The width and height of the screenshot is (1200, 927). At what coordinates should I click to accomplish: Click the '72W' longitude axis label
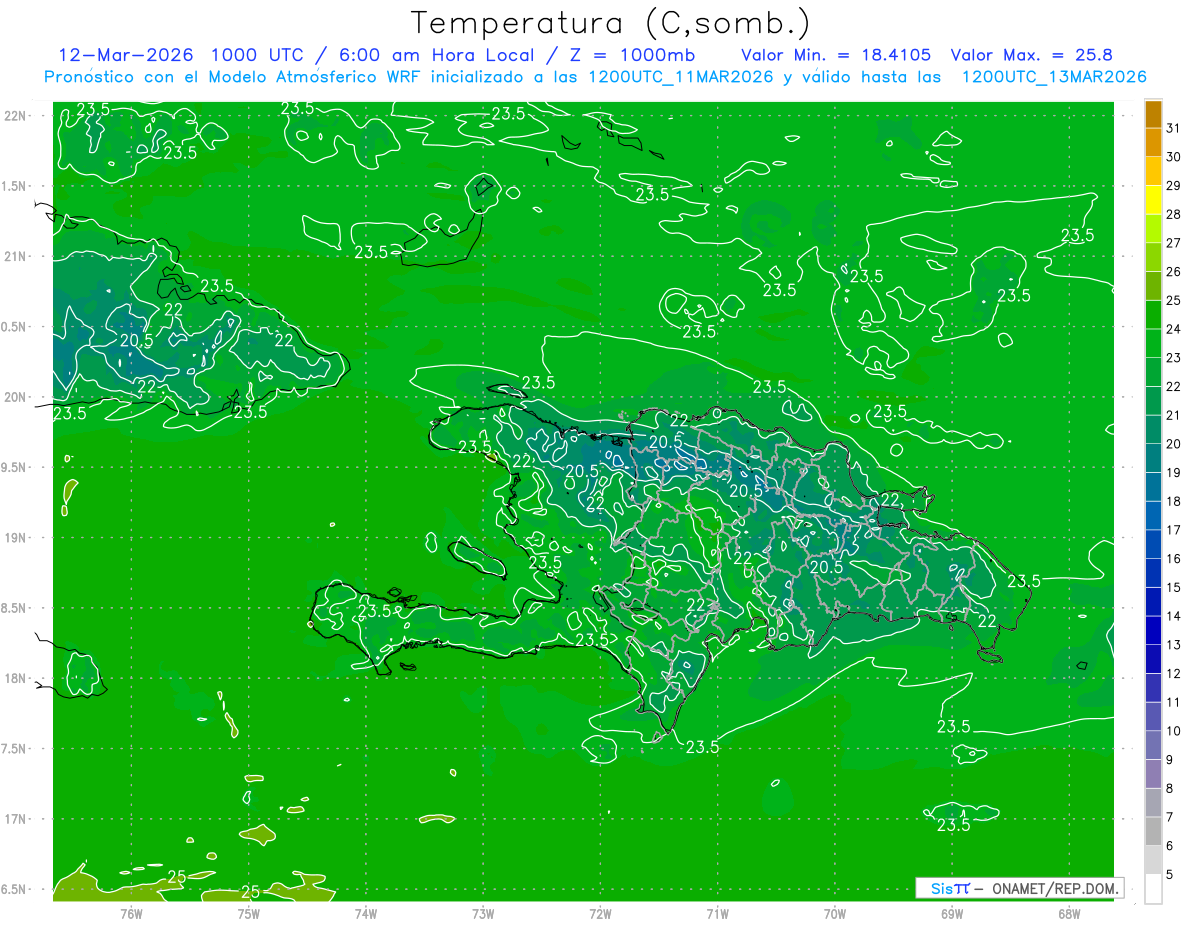(601, 913)
